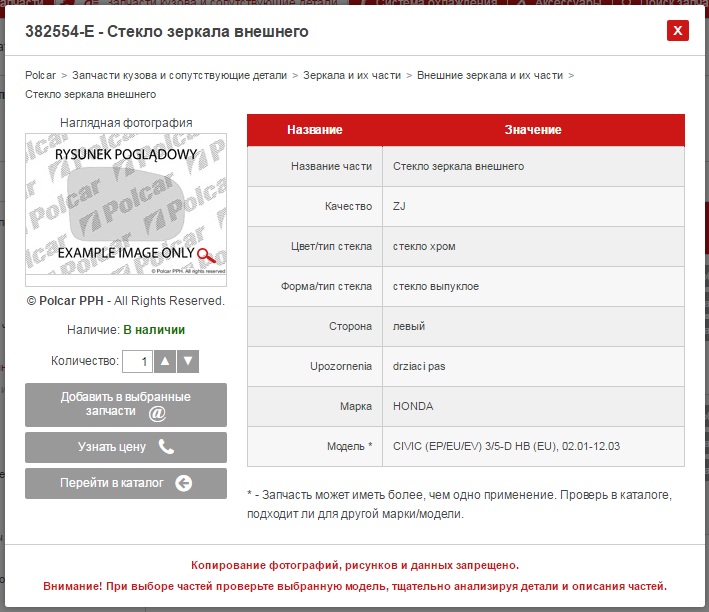This screenshot has width=709, height=612.
Task: Click the Название table column header
Action: click(x=314, y=130)
